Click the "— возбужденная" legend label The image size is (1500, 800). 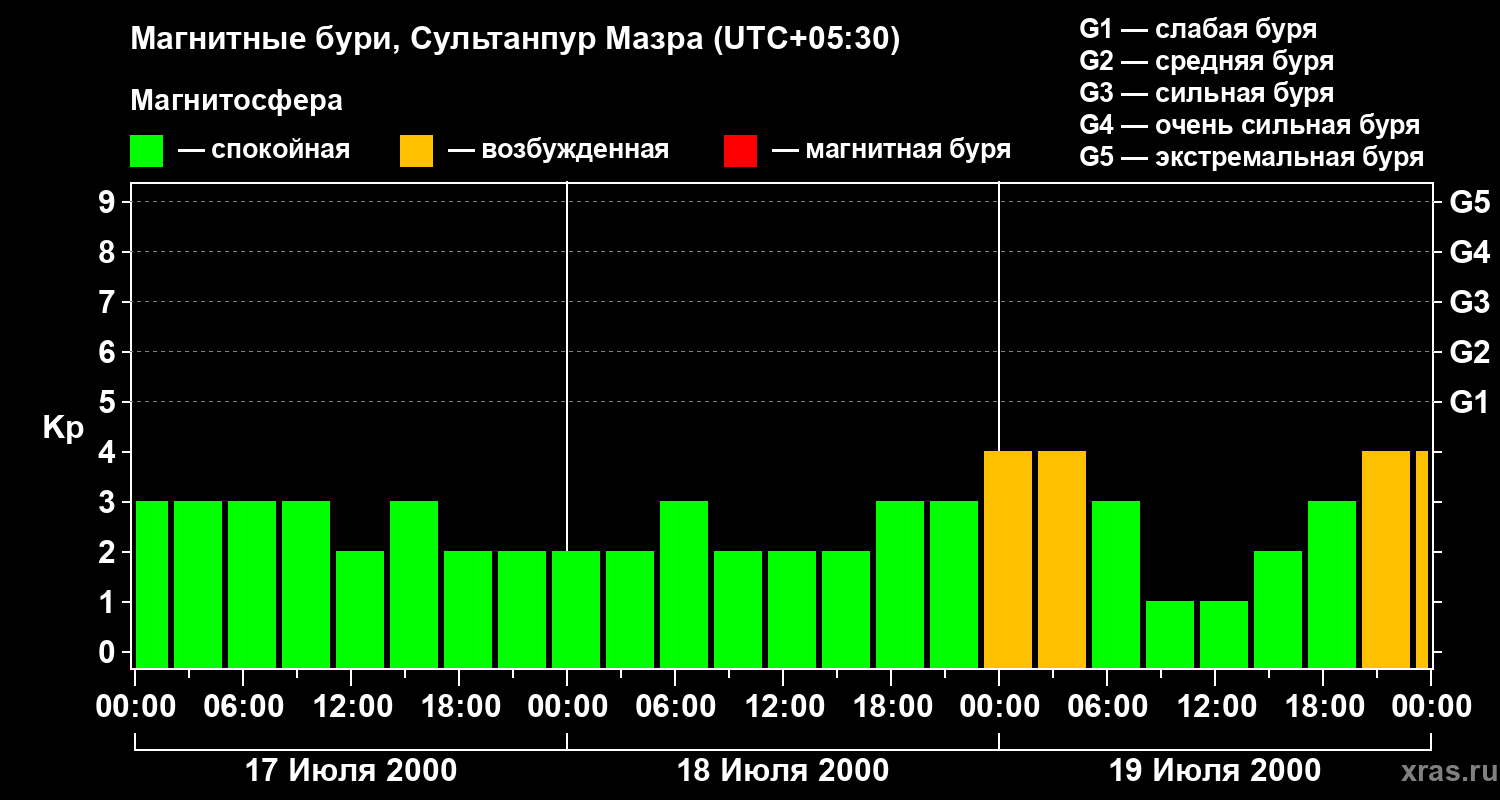[558, 151]
